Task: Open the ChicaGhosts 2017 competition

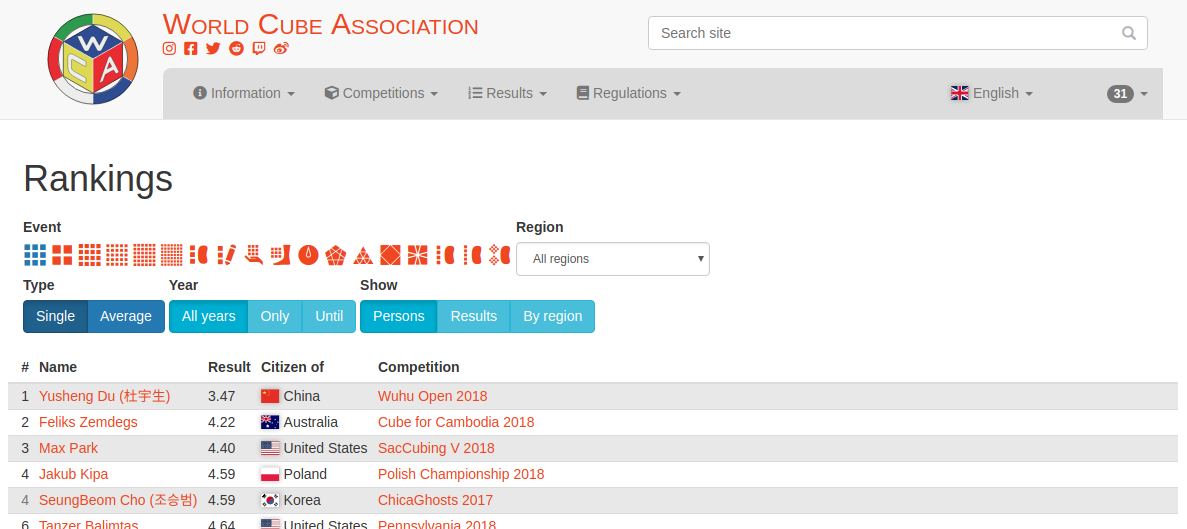Action: (435, 500)
